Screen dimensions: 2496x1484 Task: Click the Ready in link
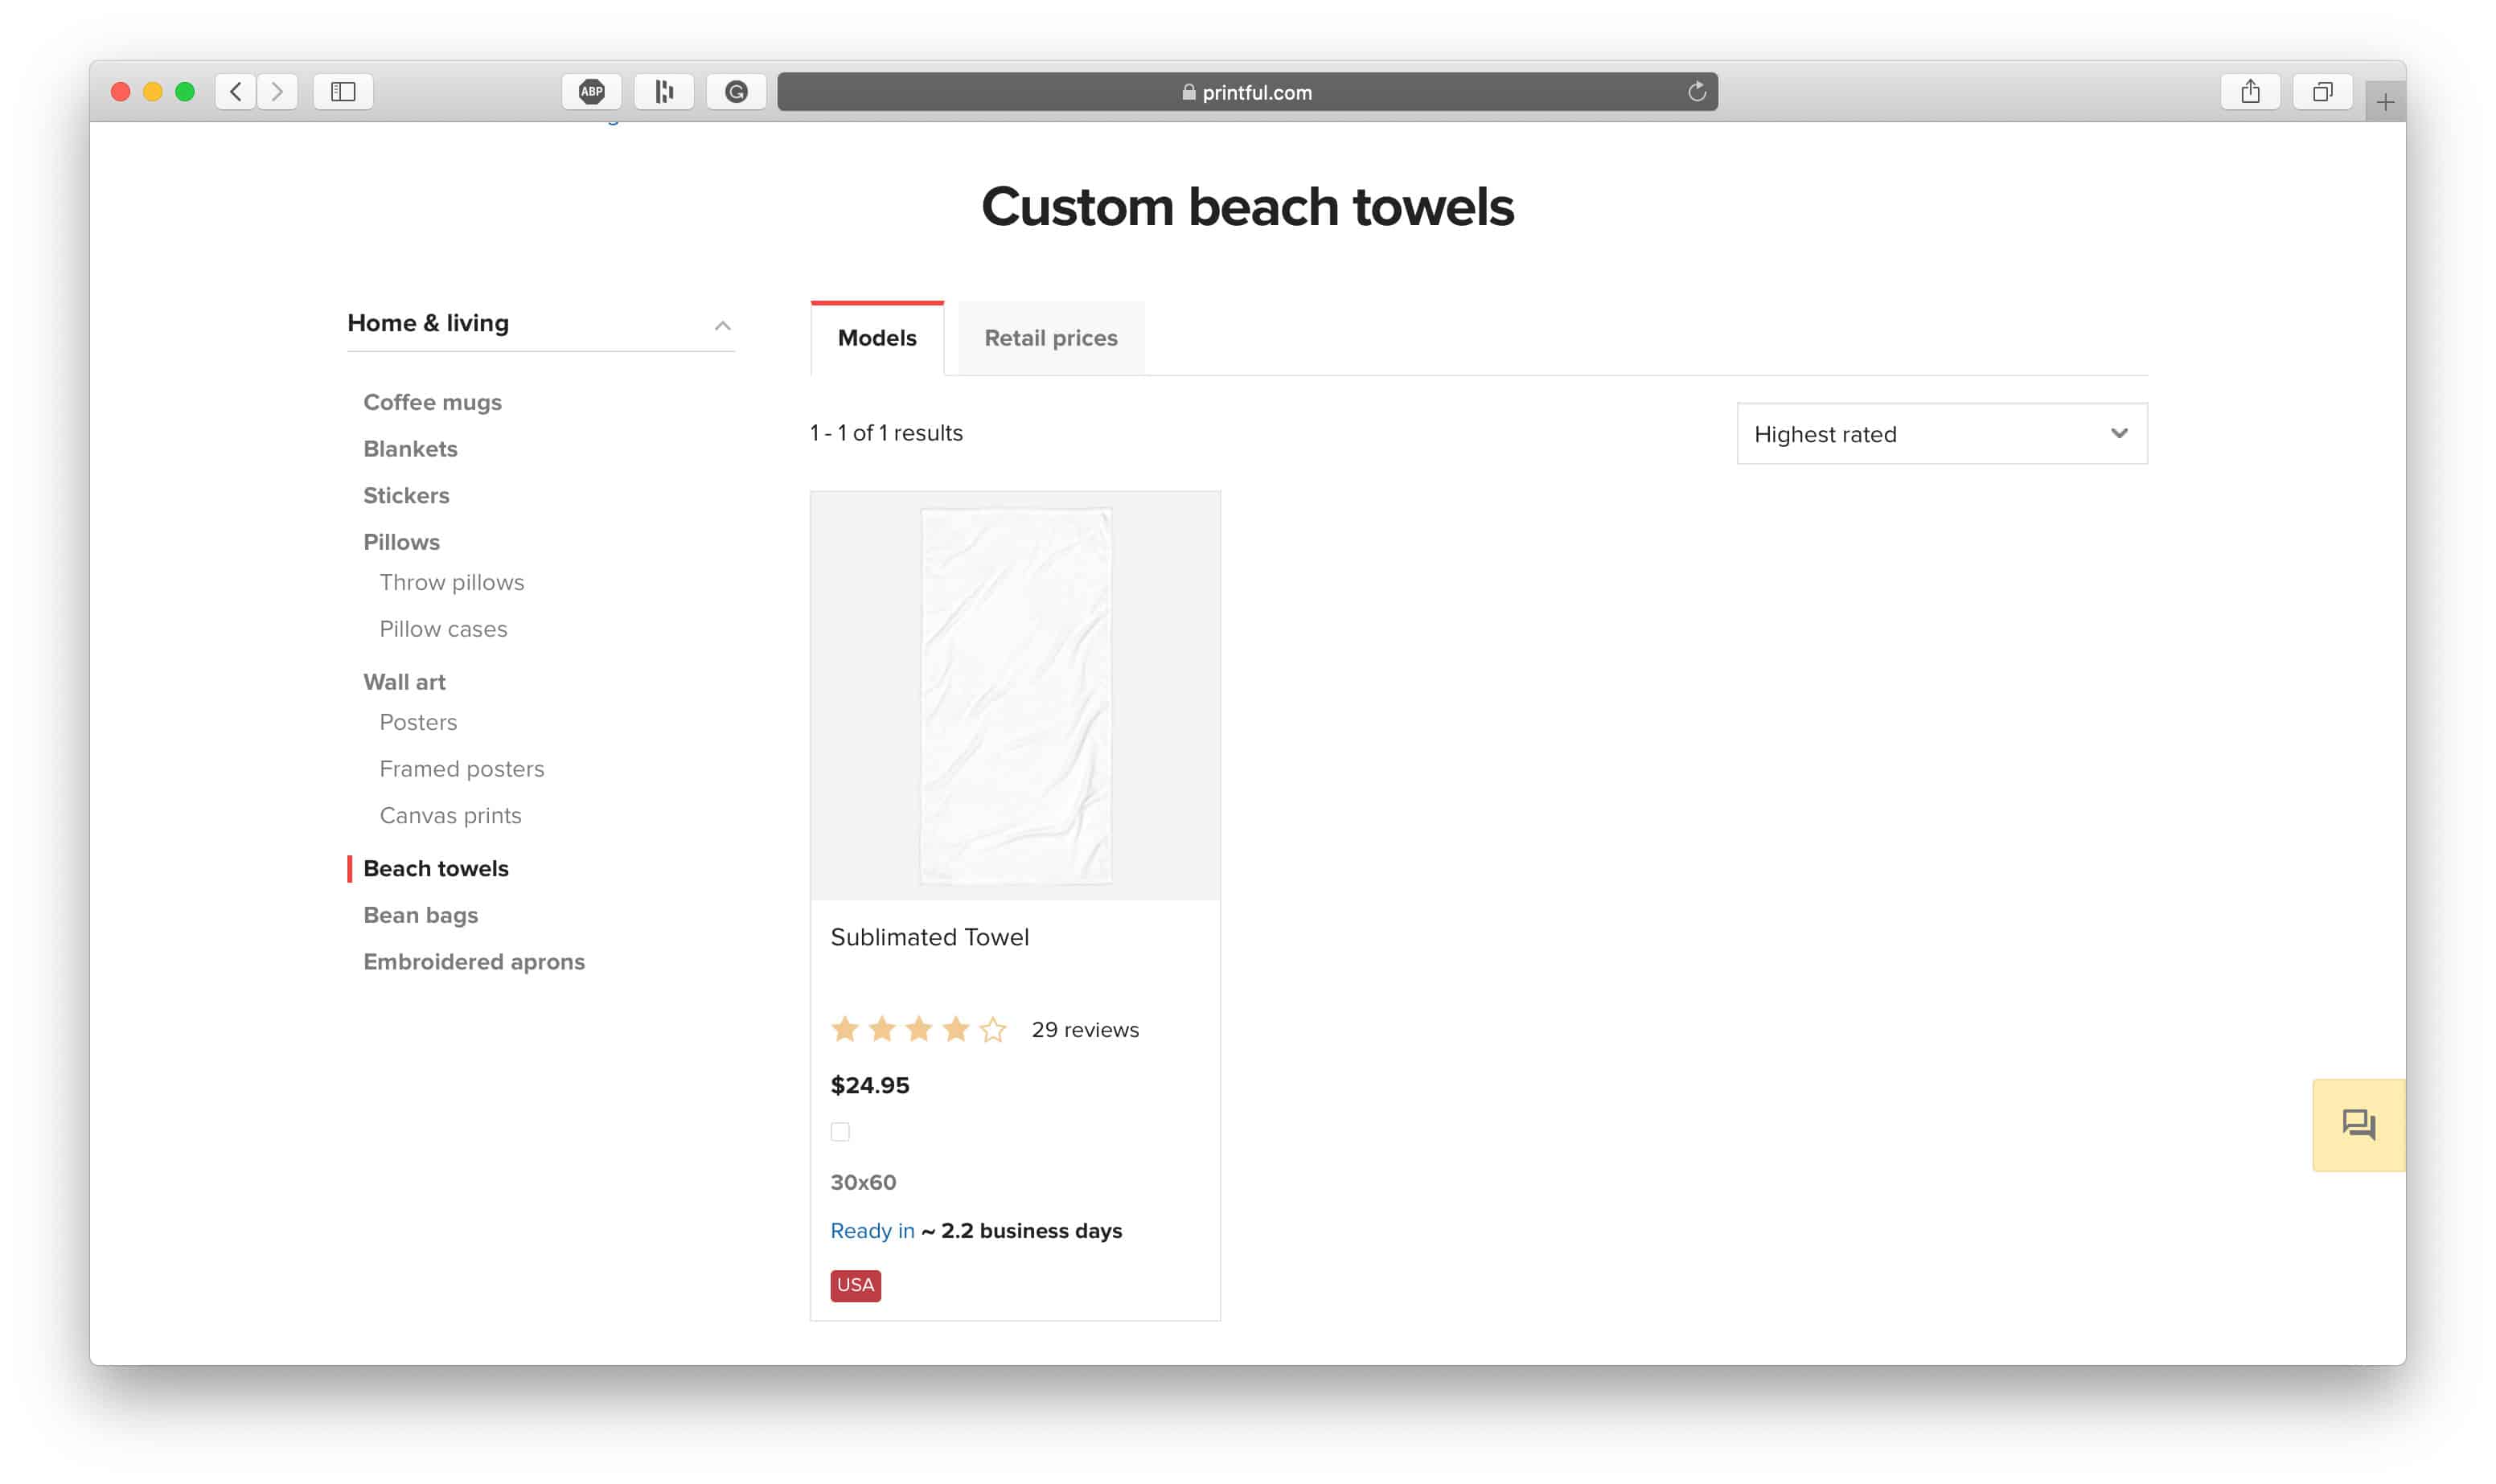pyautogui.click(x=872, y=1231)
